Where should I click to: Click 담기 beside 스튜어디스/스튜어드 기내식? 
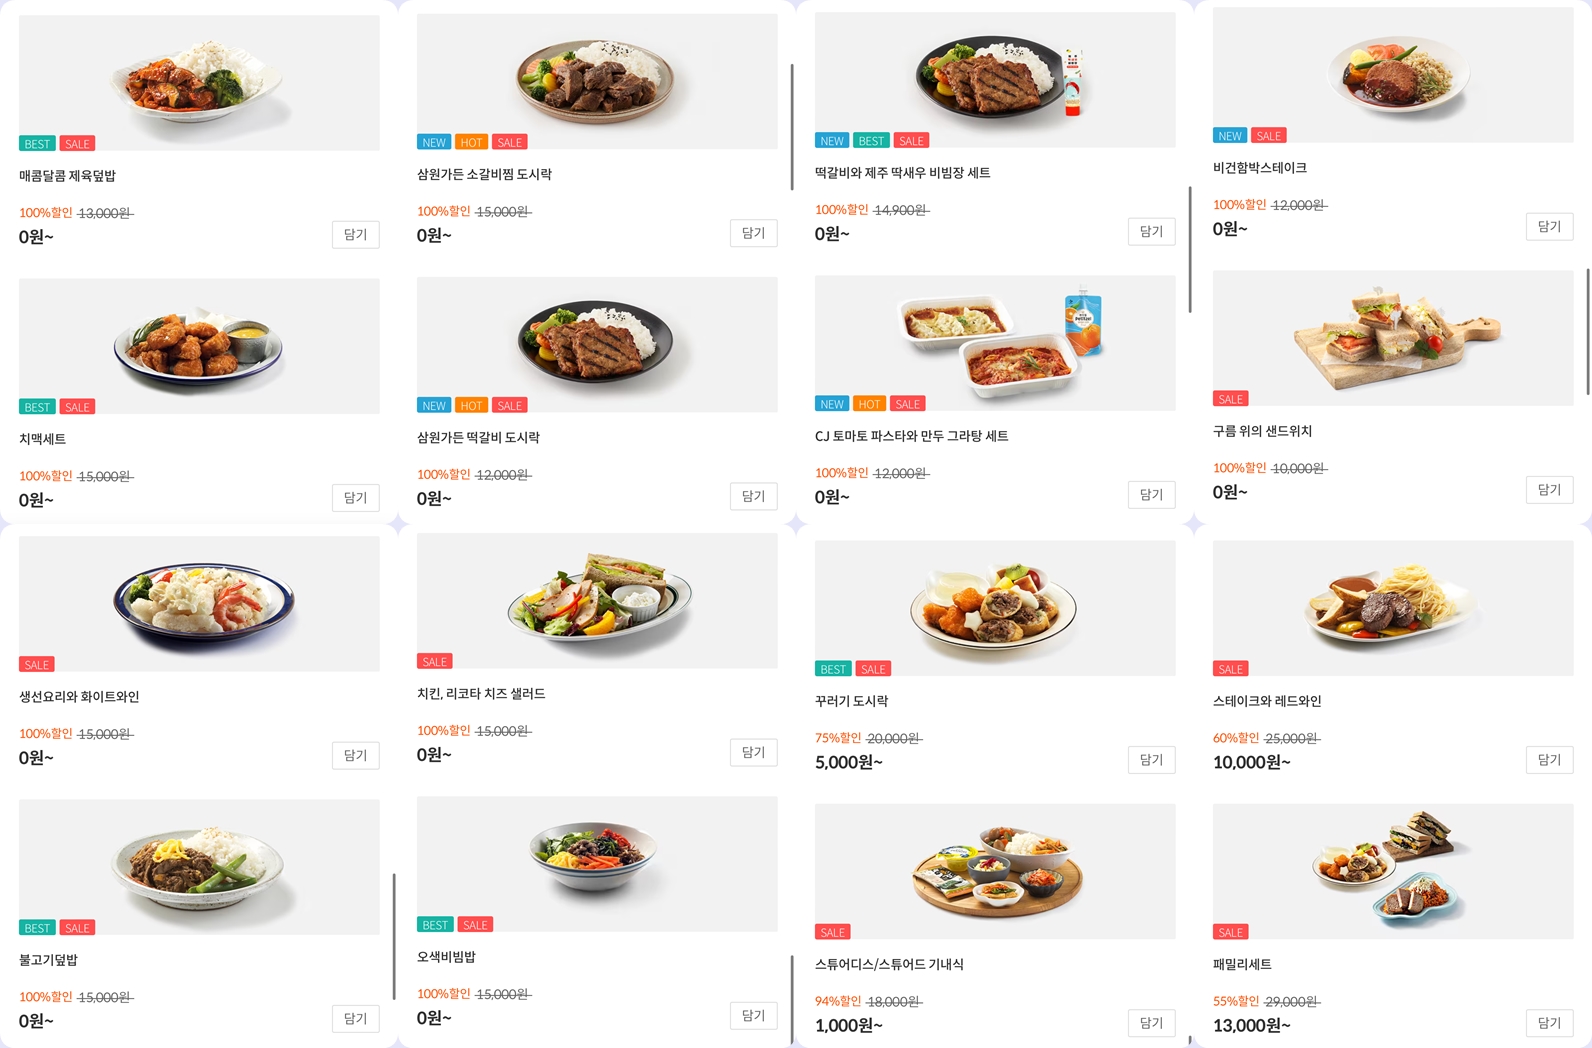(x=1151, y=1023)
